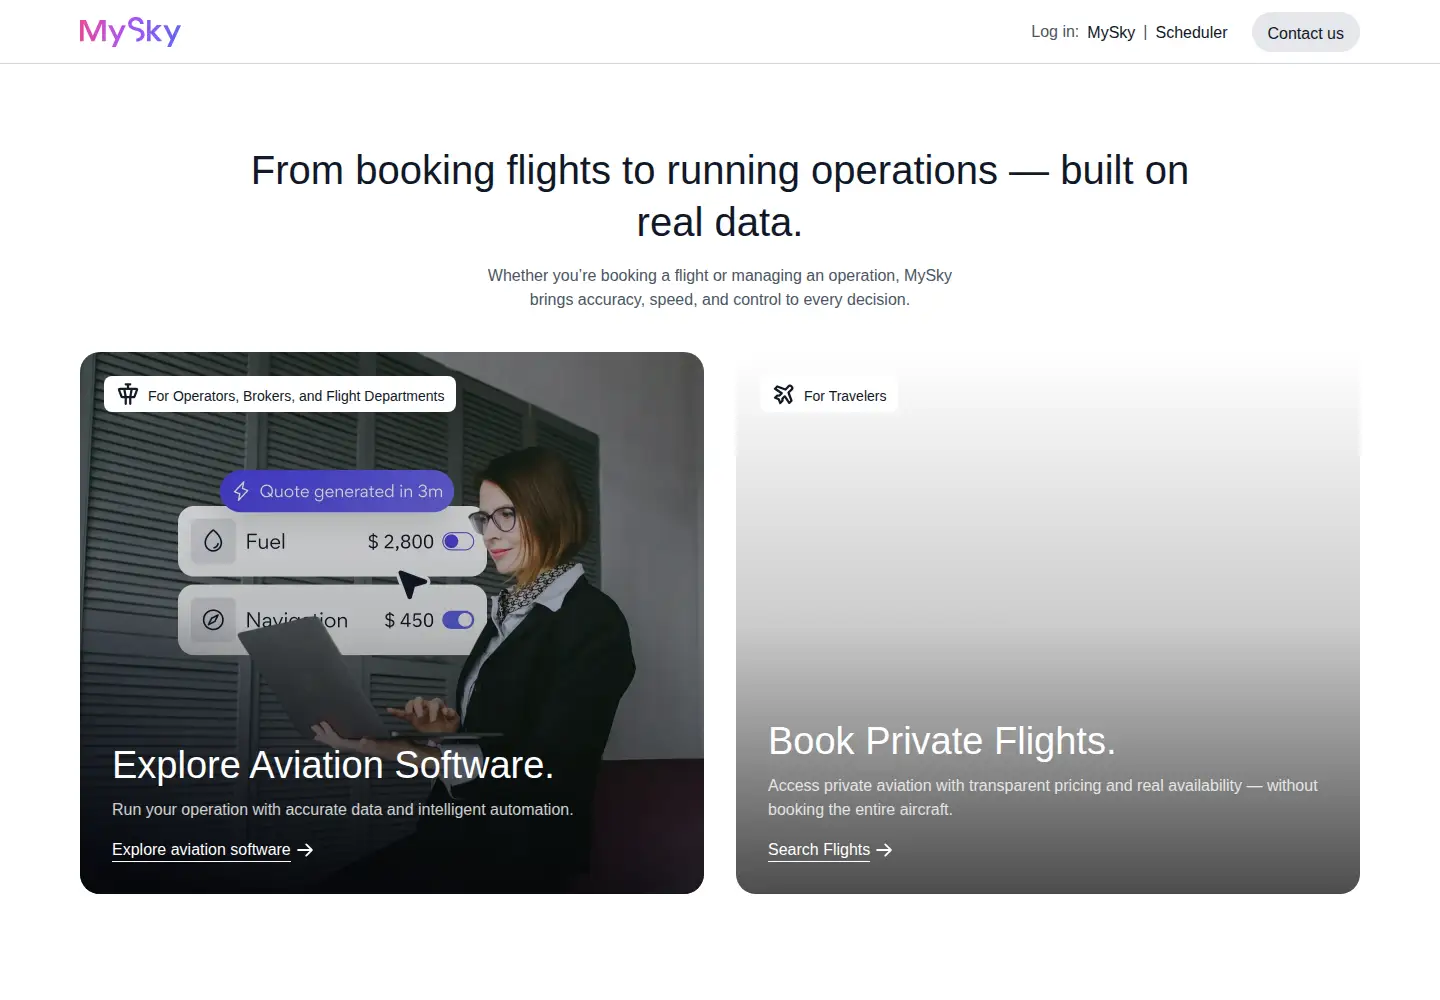
Task: Click the arrow next to Search Flights
Action: point(884,850)
